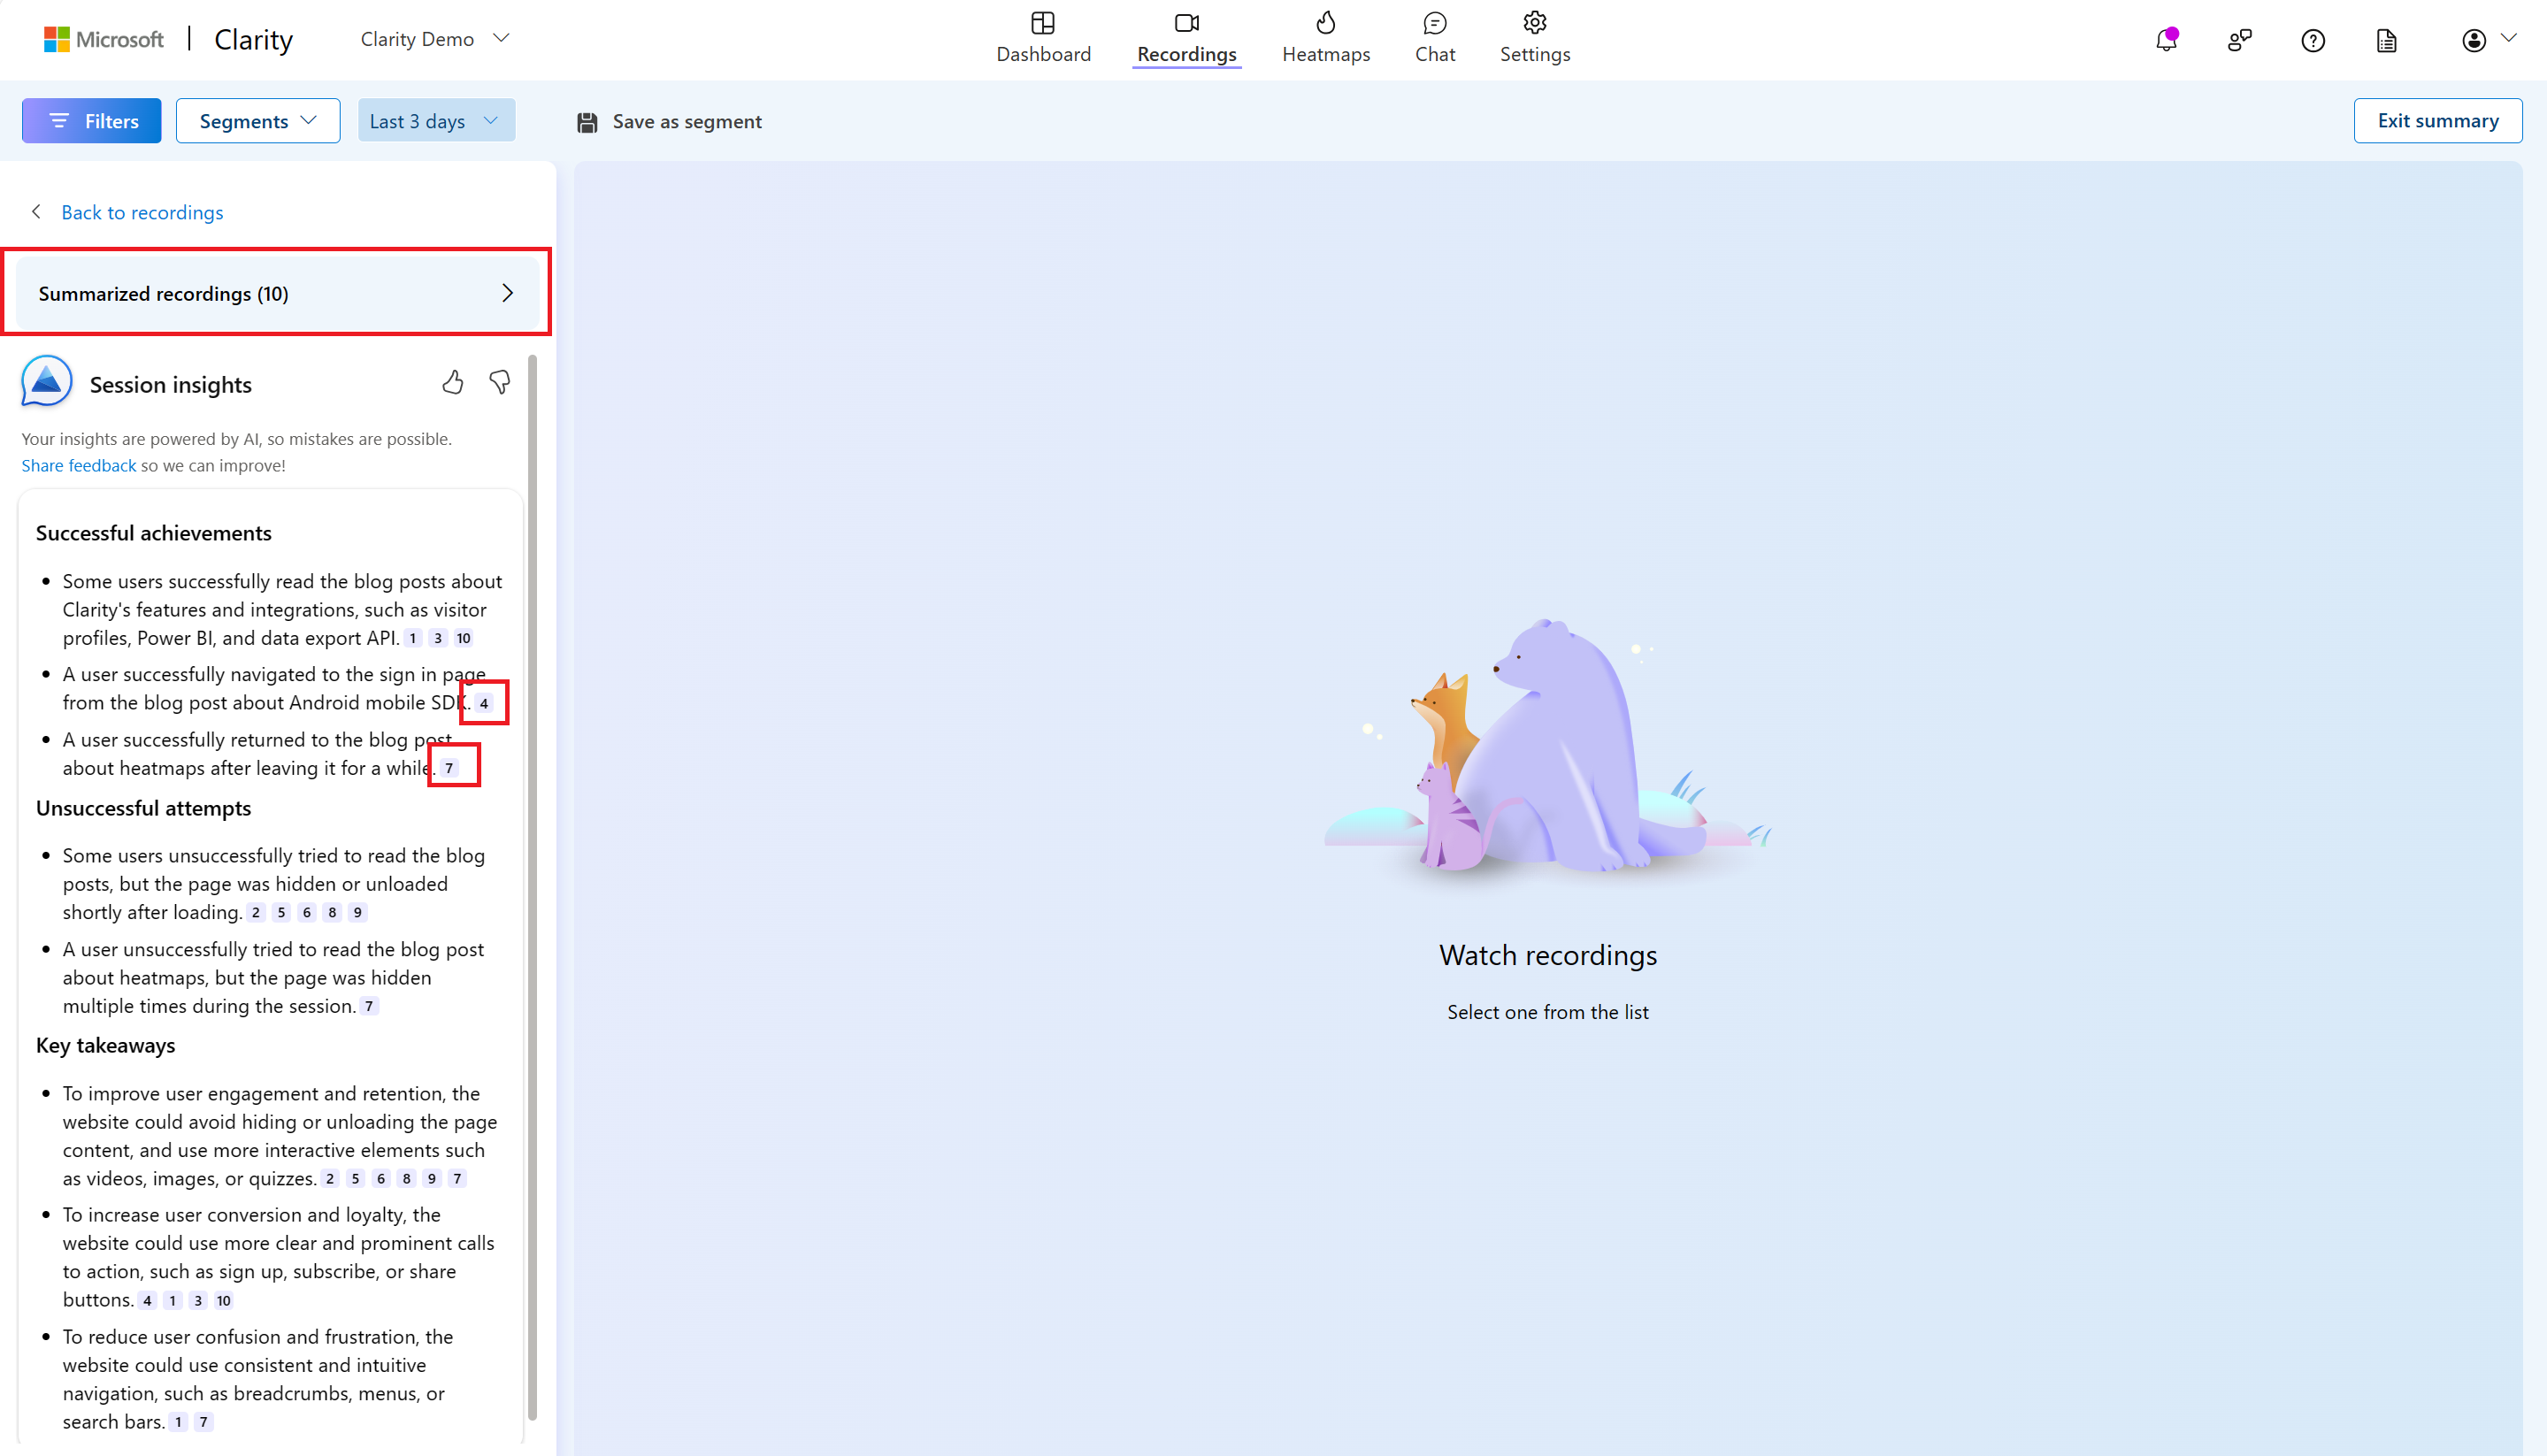The height and width of the screenshot is (1456, 2547).
Task: Click thumbs up on Session insights
Action: pos(451,383)
